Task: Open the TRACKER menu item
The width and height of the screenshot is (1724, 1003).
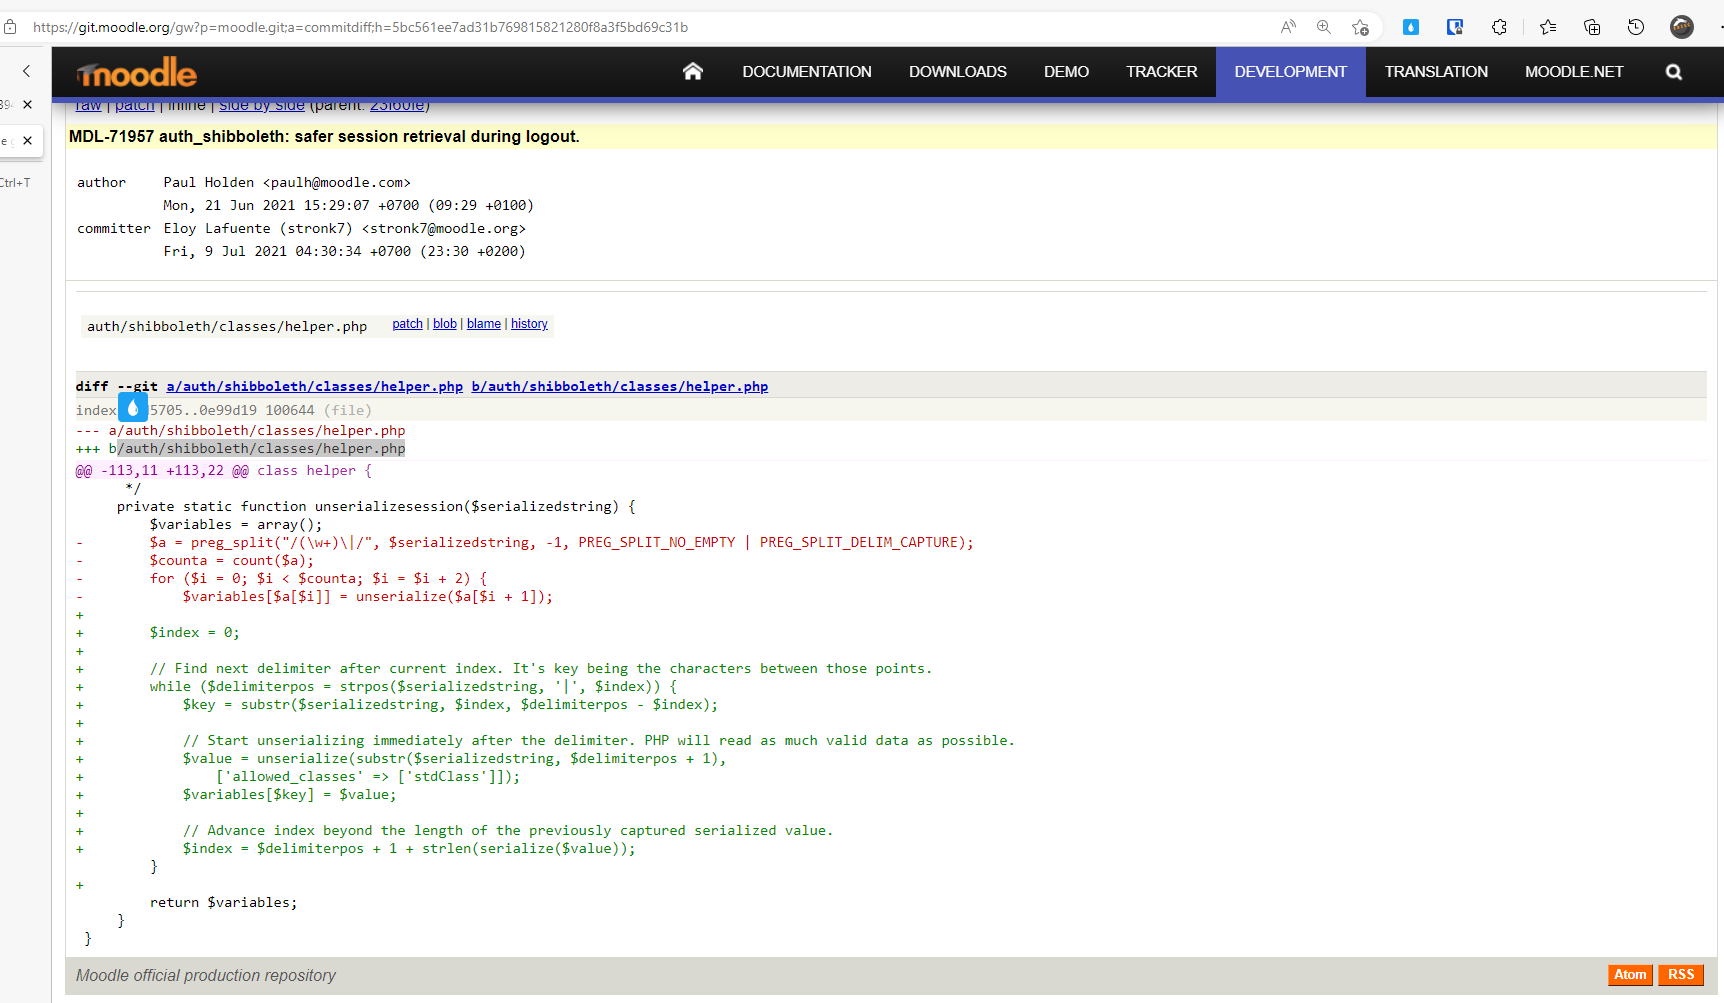Action: 1161,72
